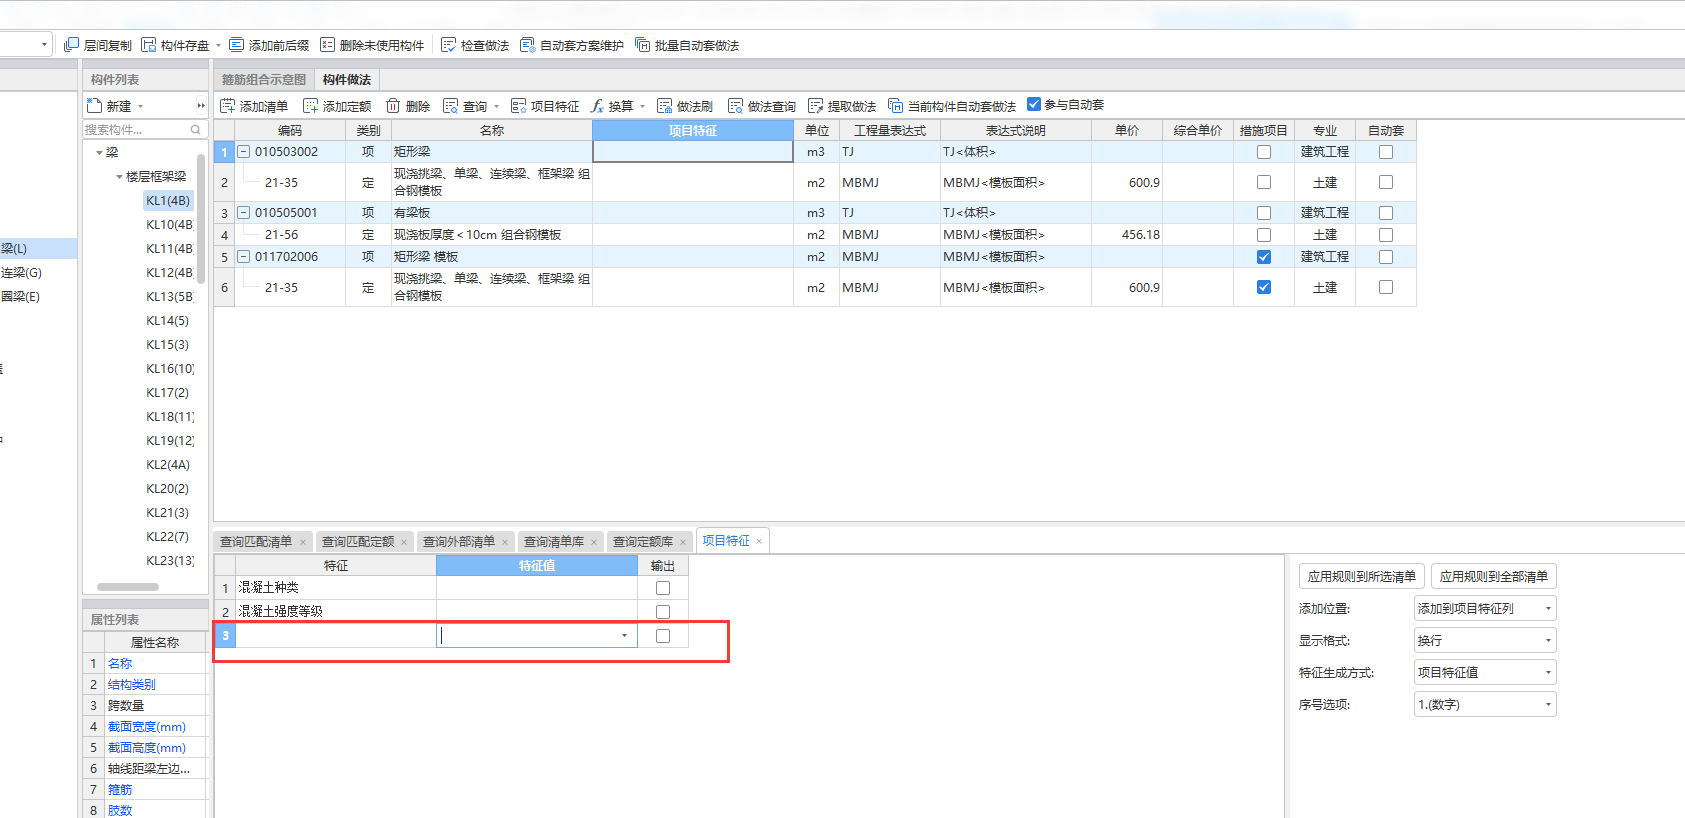
Task: Collapse the 楼层框架梁 tree node
Action: pyautogui.click(x=119, y=177)
